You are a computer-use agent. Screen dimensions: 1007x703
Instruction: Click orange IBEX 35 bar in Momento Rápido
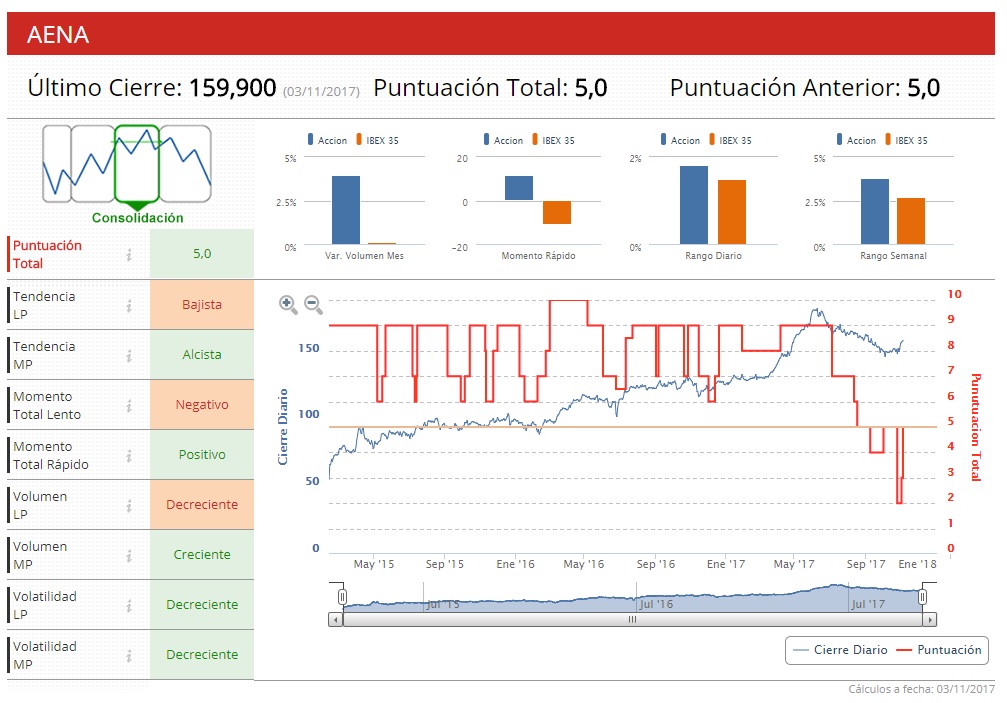[557, 213]
